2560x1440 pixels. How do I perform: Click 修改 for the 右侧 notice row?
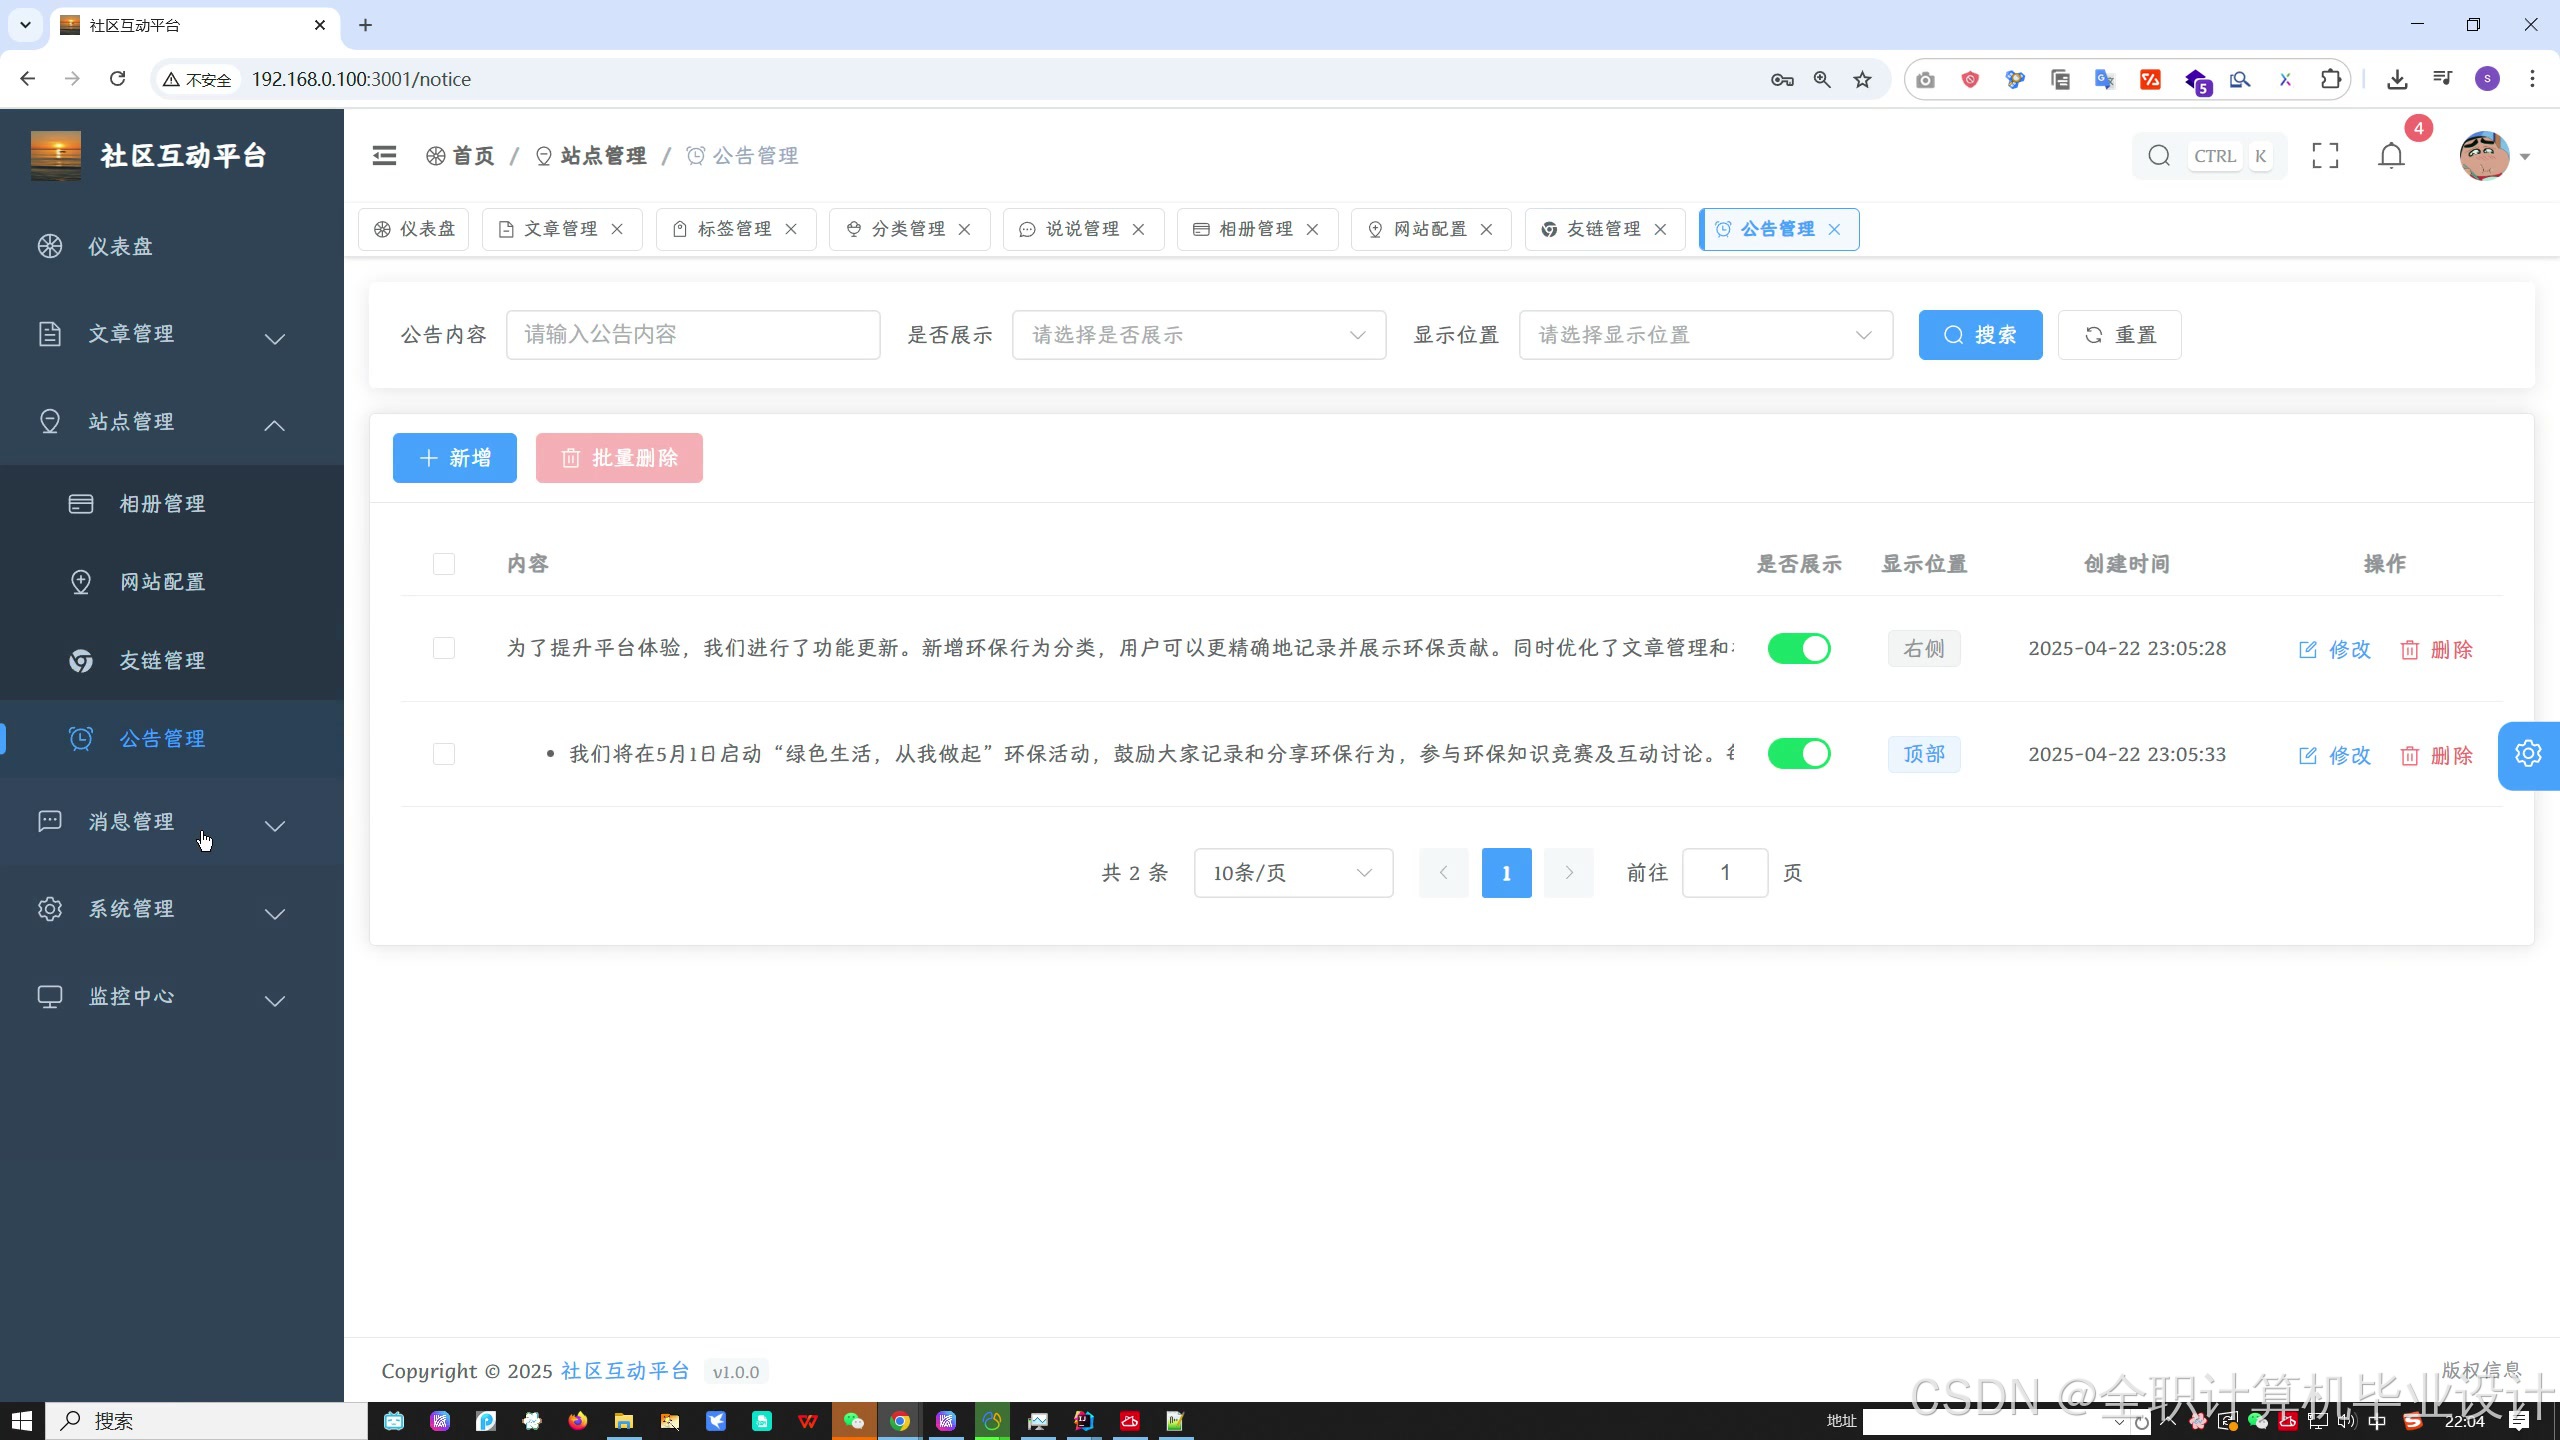point(2335,649)
